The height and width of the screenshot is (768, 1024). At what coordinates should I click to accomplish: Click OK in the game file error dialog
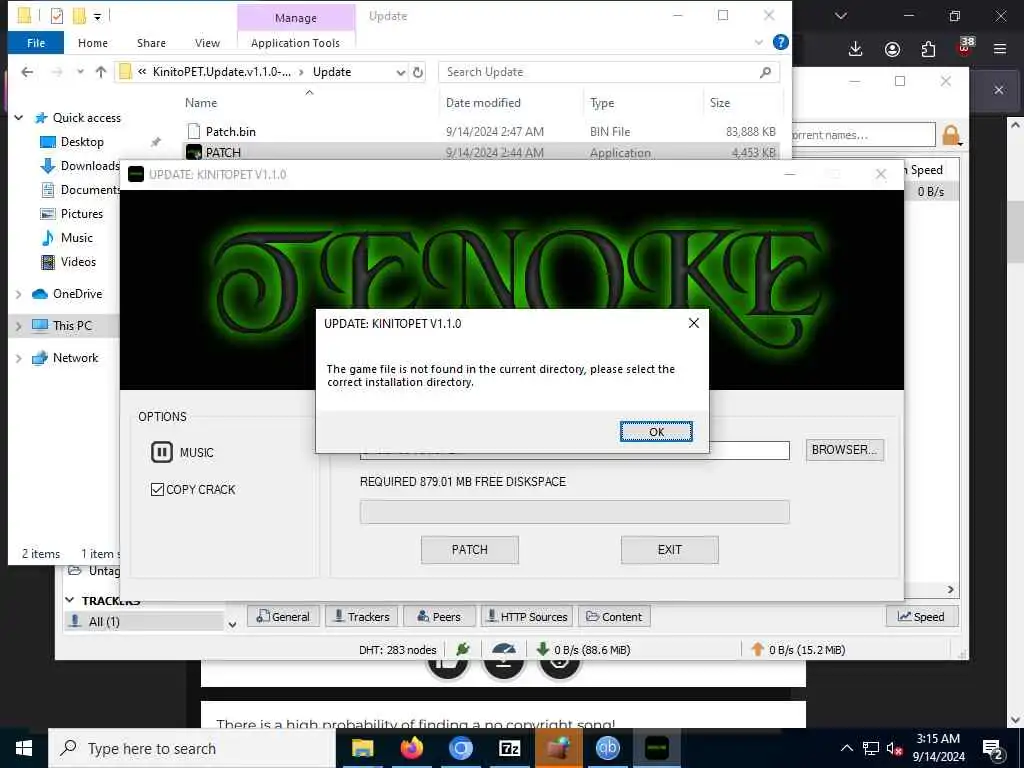(x=656, y=432)
